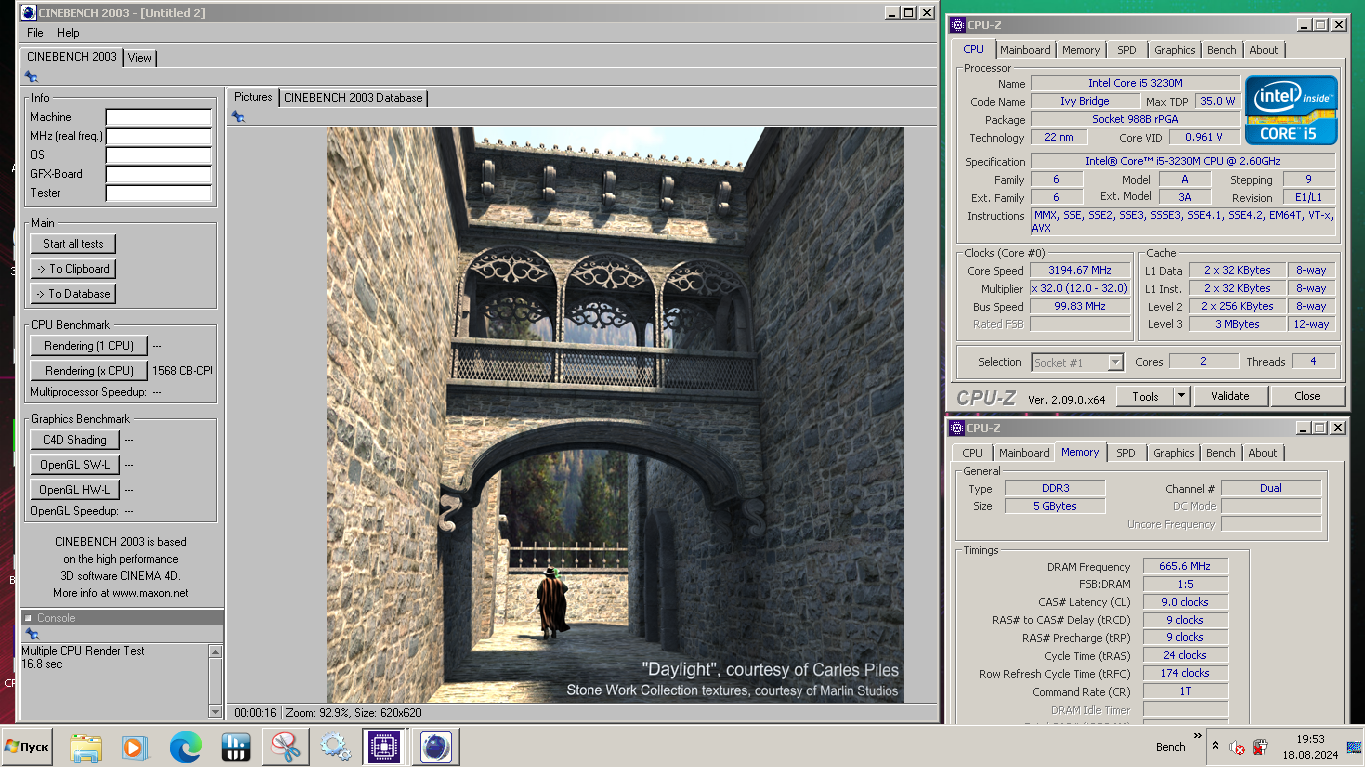The width and height of the screenshot is (1365, 767).
Task: Copy results with To Clipboard button
Action: pyautogui.click(x=73, y=269)
